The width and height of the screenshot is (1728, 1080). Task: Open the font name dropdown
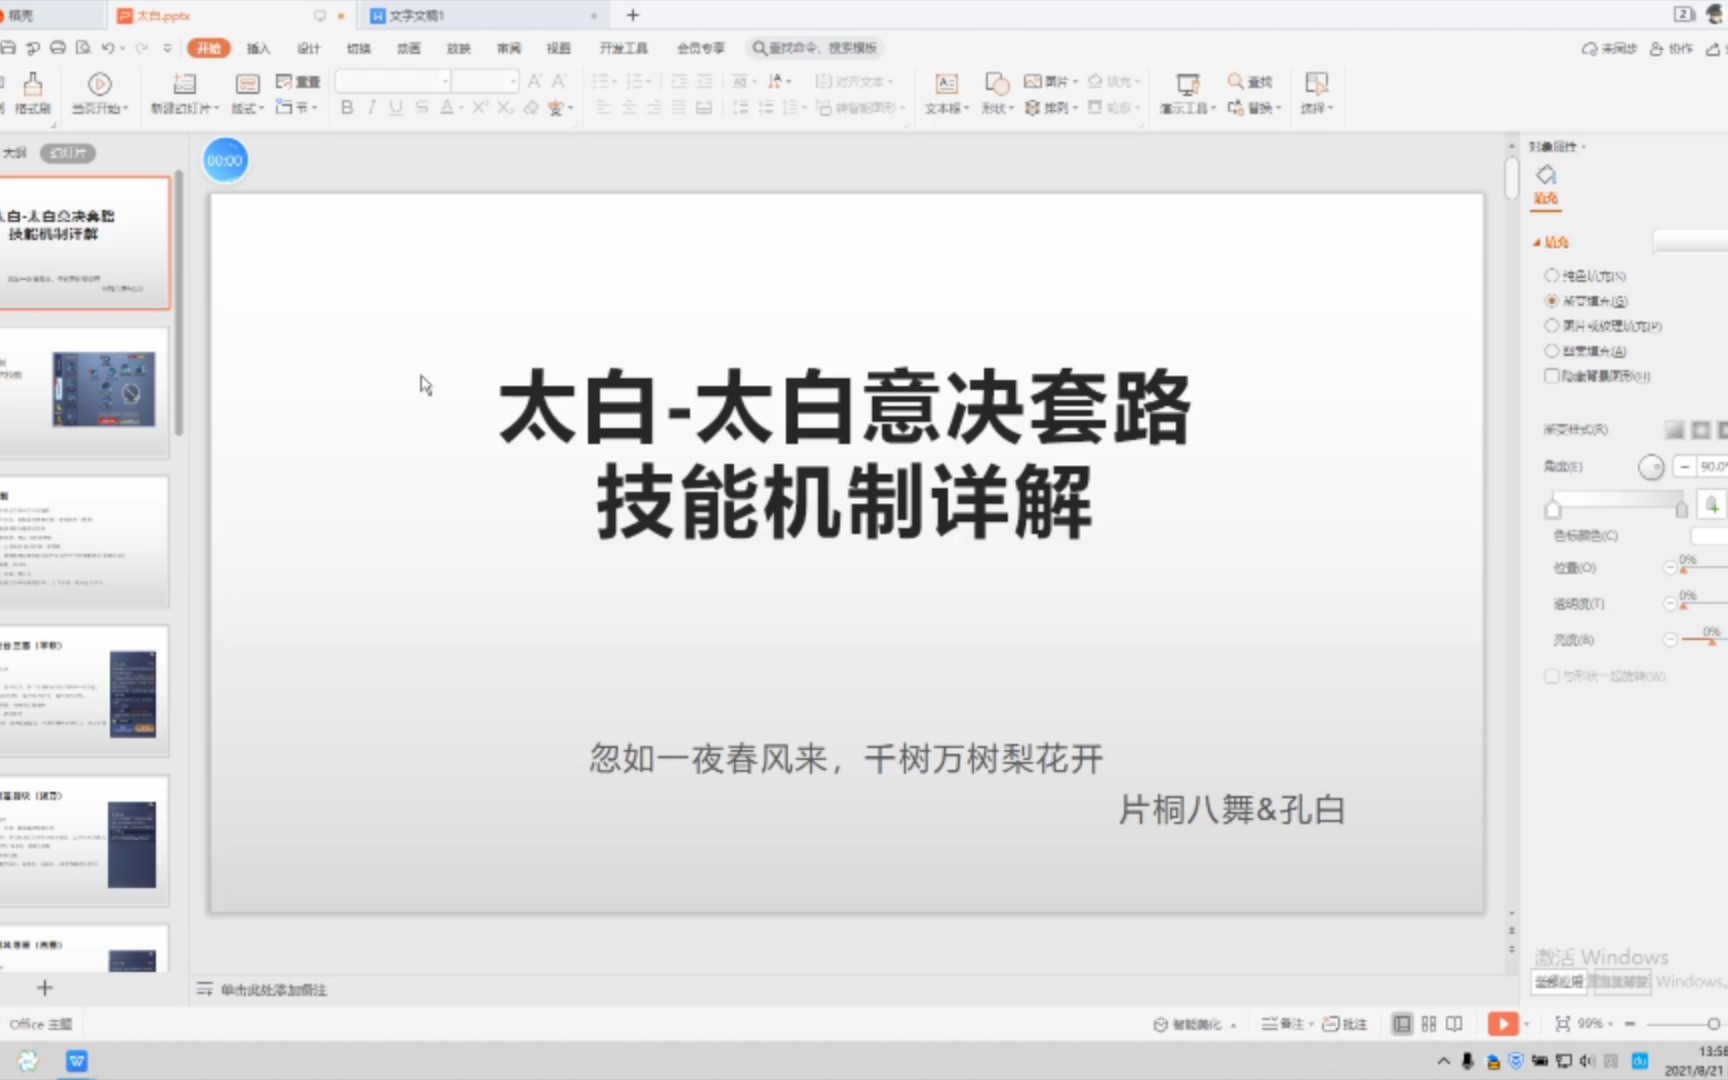(x=445, y=80)
